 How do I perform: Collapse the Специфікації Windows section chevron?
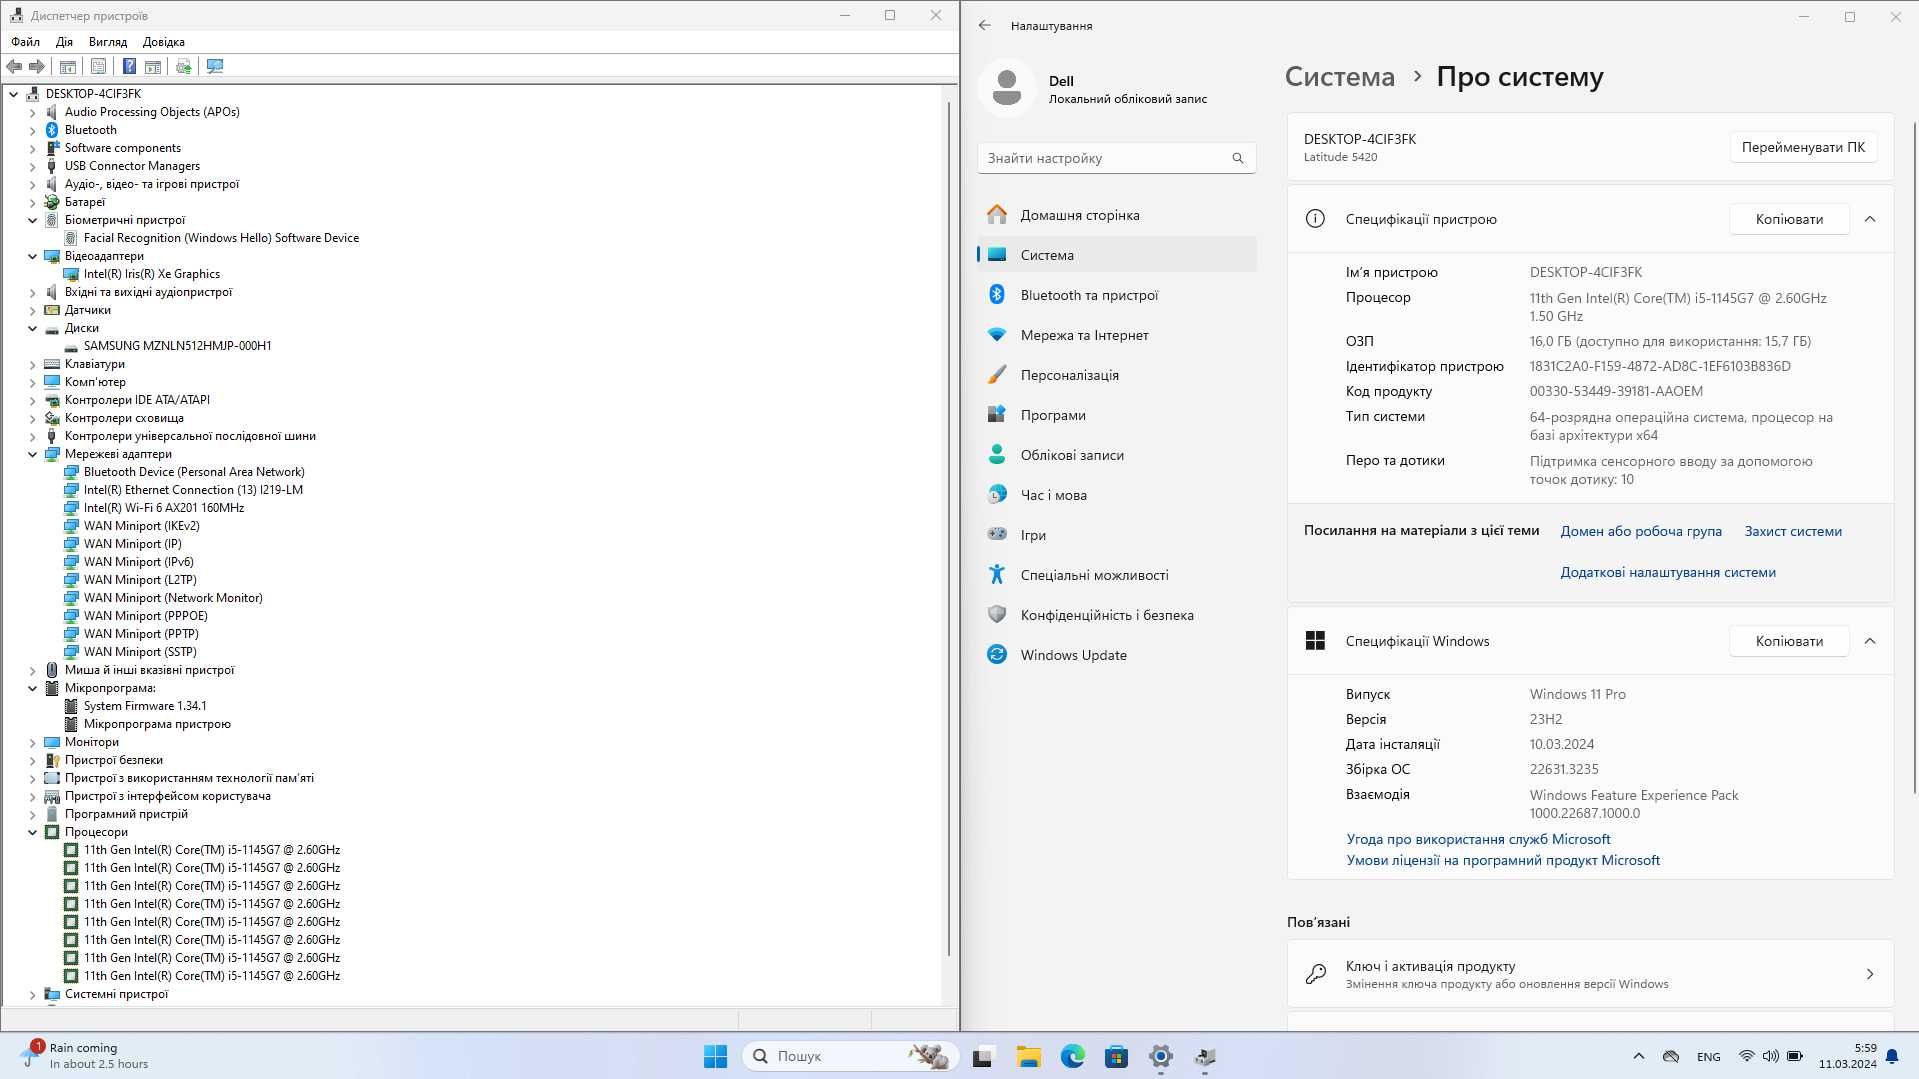click(1870, 641)
